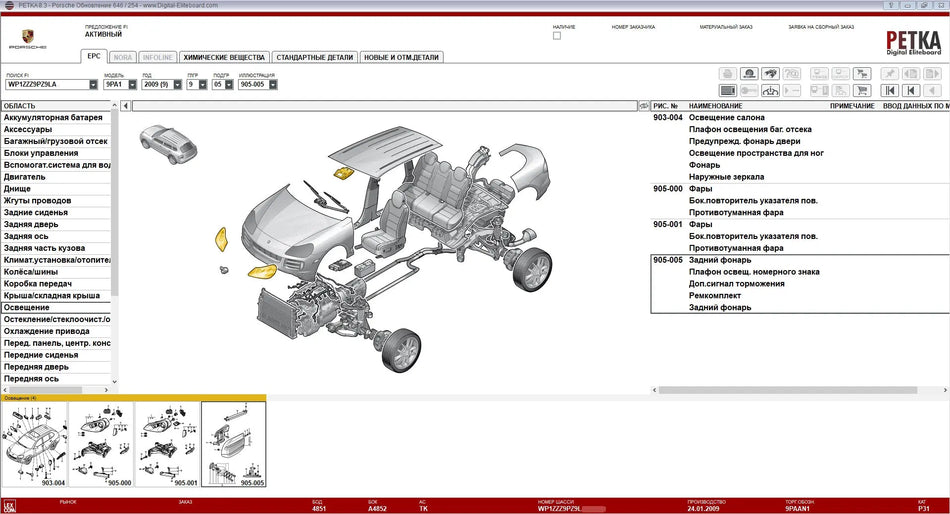Open the Иллюстрация dropdown showing 905-005
950x514 pixels.
point(273,85)
